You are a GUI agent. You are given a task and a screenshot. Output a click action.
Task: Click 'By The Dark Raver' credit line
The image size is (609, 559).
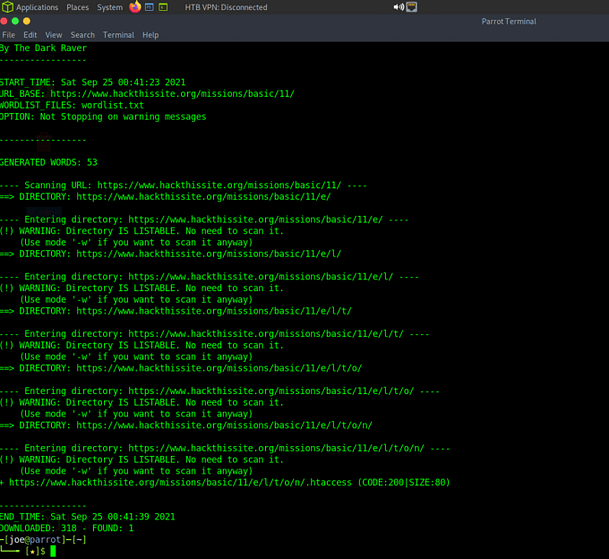44,48
